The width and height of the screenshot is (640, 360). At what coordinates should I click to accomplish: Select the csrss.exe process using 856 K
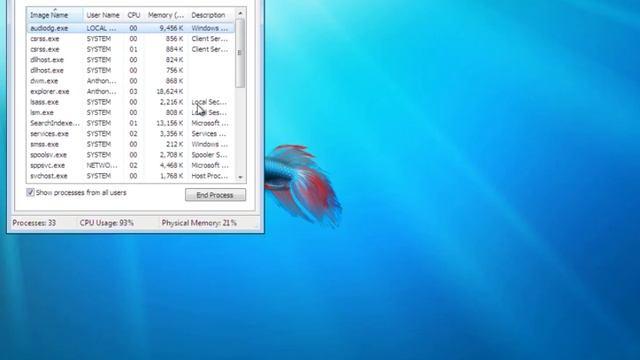coord(131,39)
